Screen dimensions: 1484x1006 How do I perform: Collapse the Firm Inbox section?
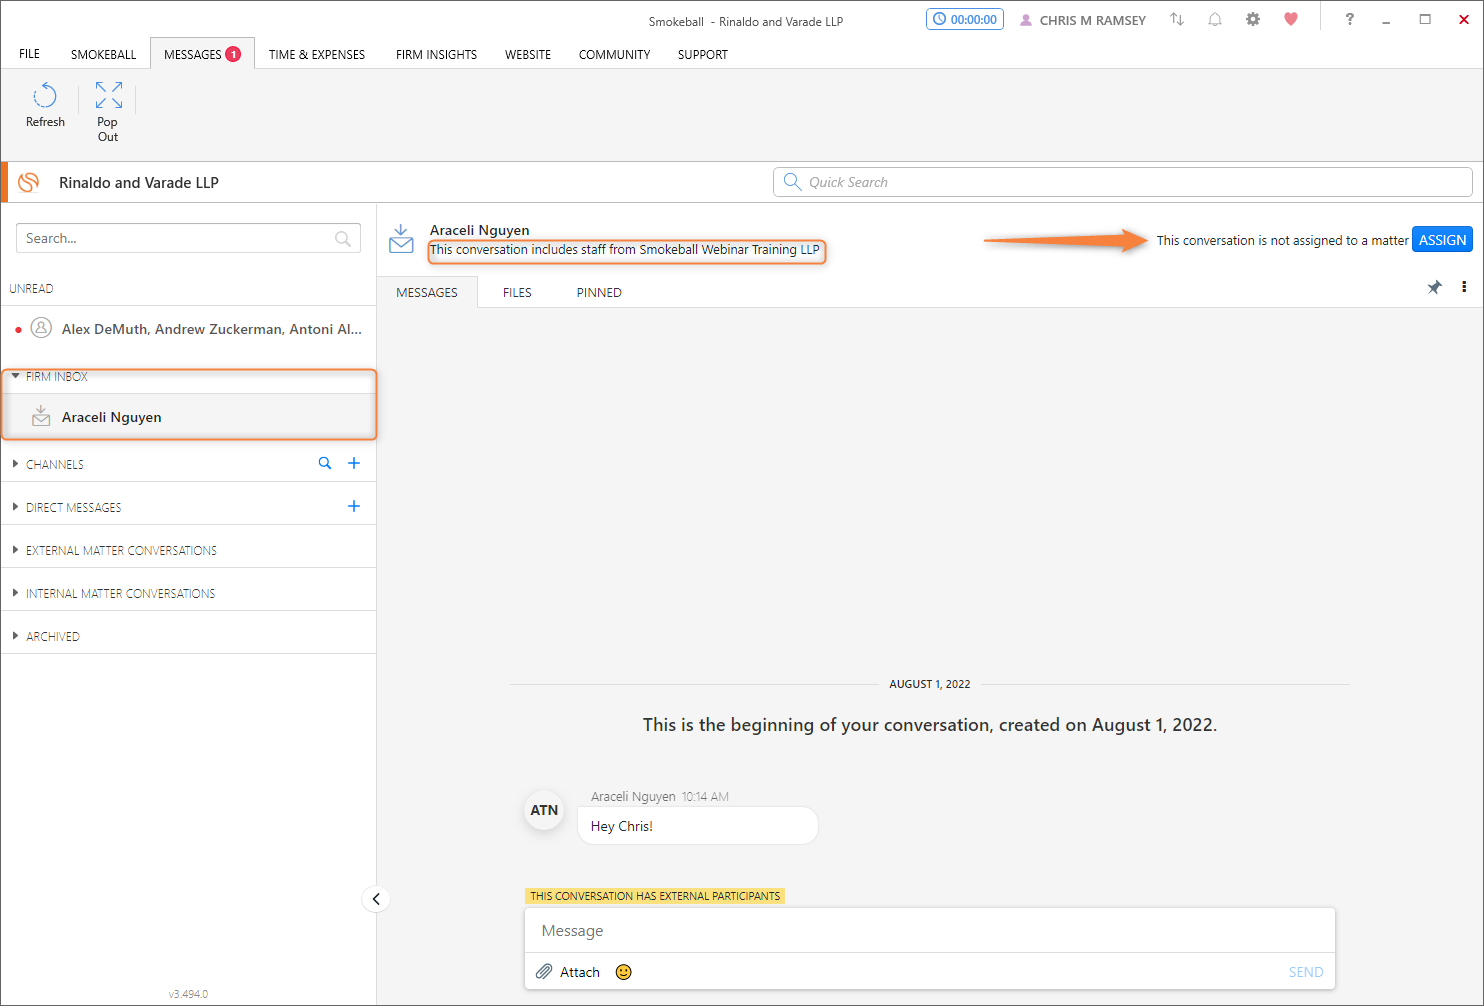point(15,376)
